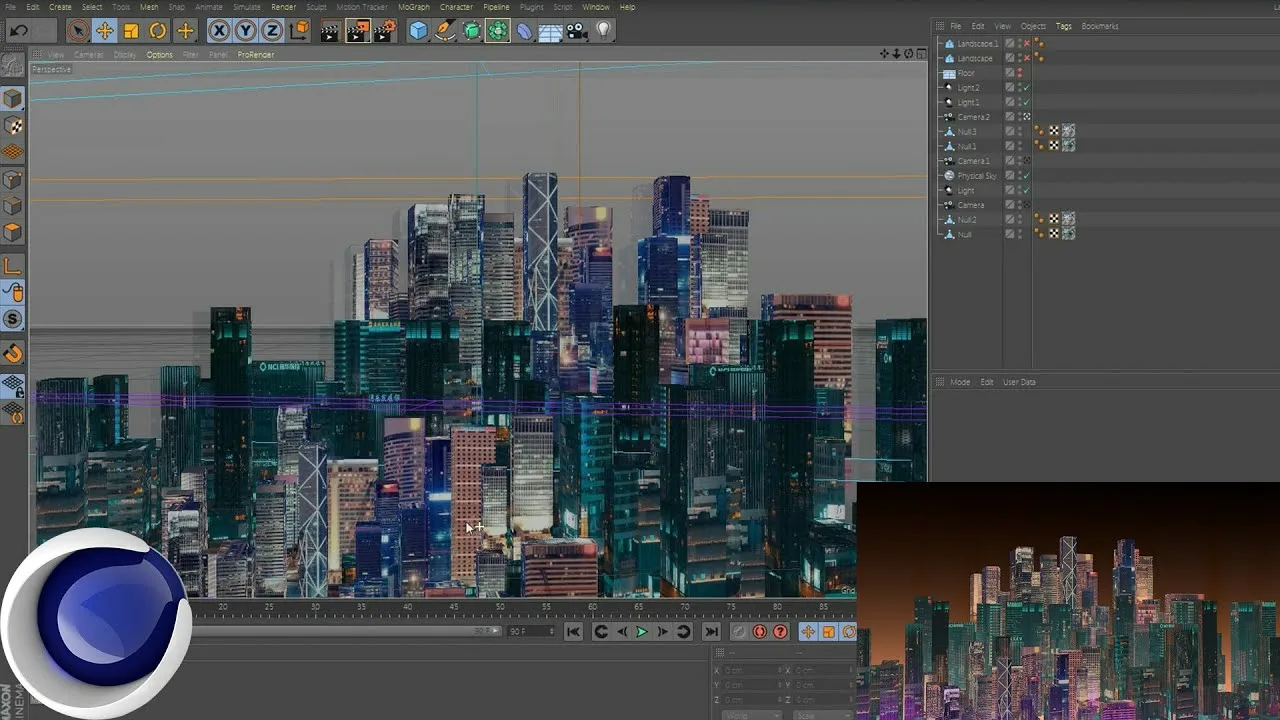The width and height of the screenshot is (1280, 720).
Task: Activate the Rotate tool
Action: 156,30
